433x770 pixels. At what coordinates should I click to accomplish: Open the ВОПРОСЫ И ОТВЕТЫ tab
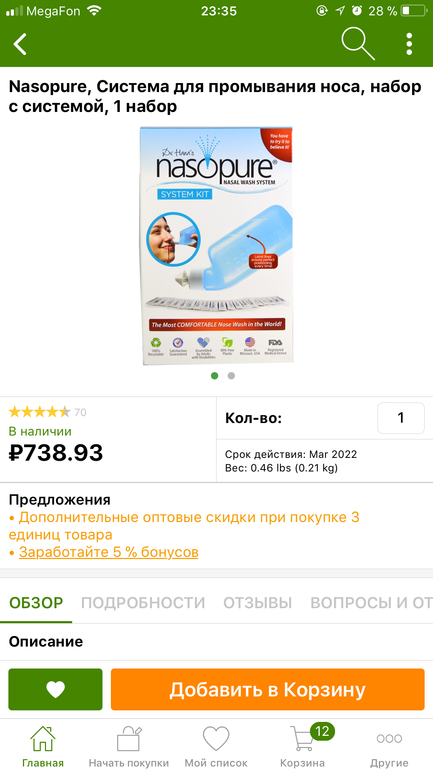pos(372,603)
